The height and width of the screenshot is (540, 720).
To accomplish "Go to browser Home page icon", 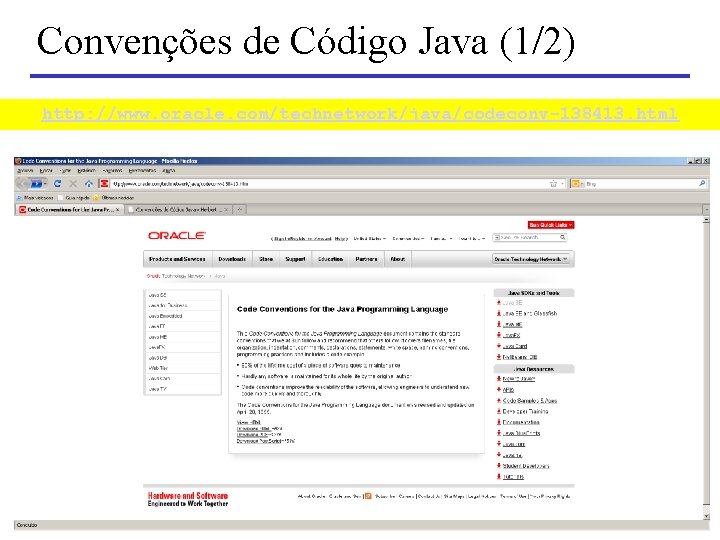I will (89, 184).
